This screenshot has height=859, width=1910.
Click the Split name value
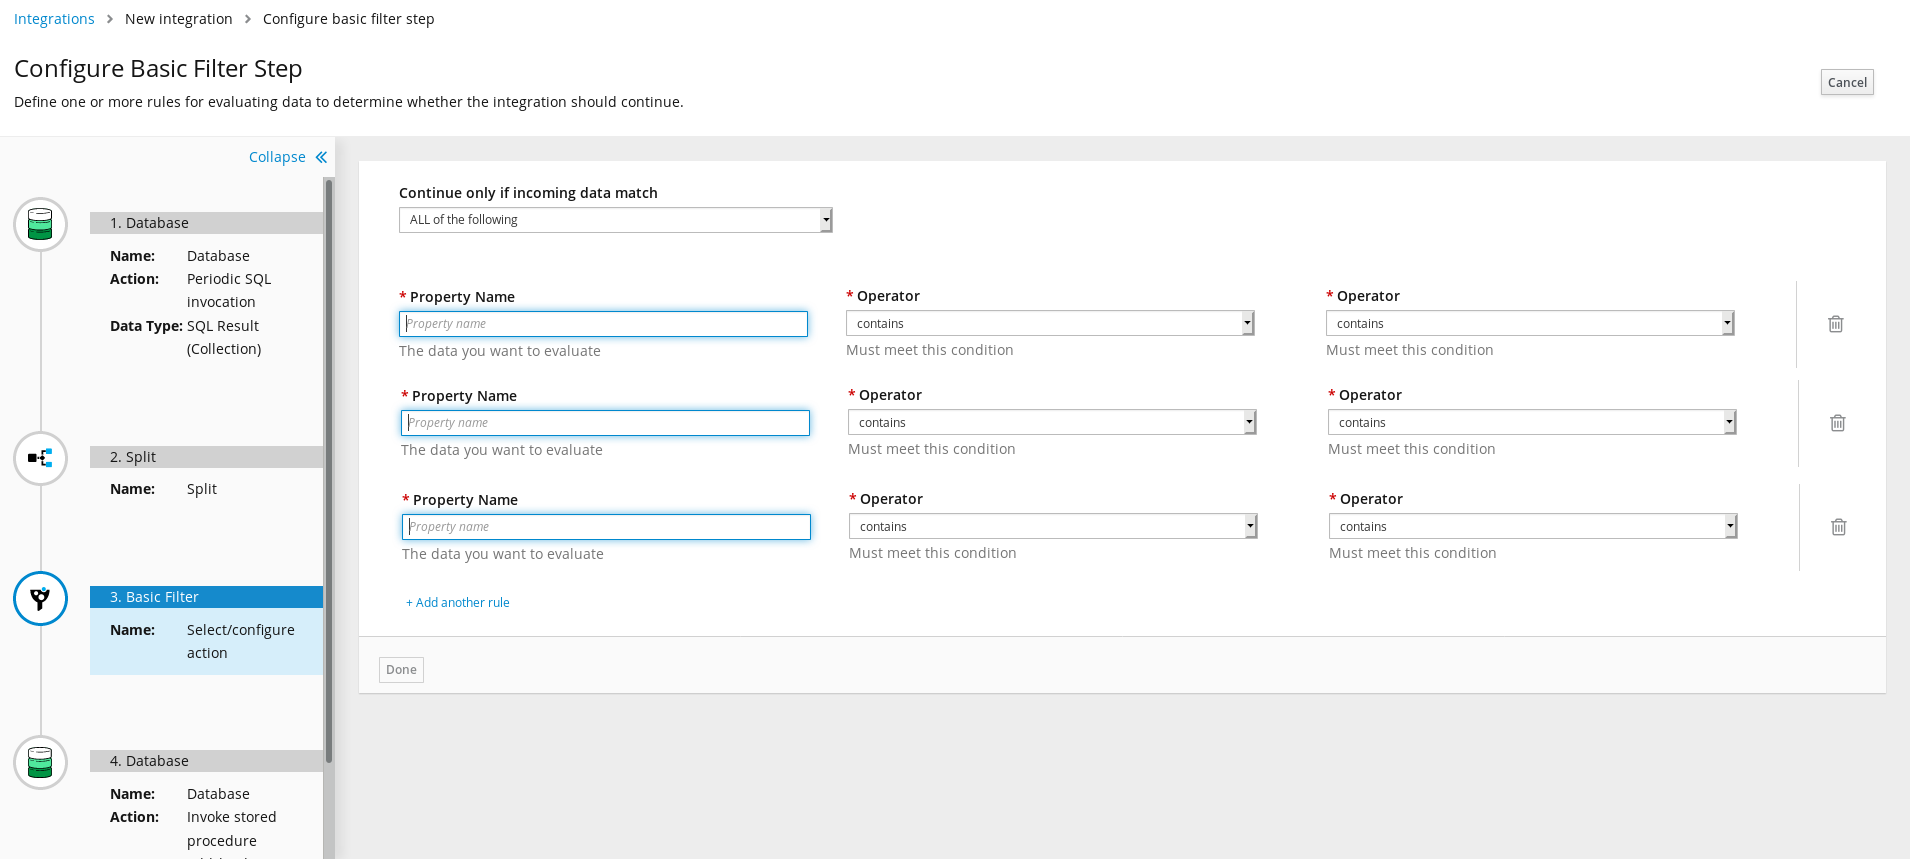click(x=202, y=489)
